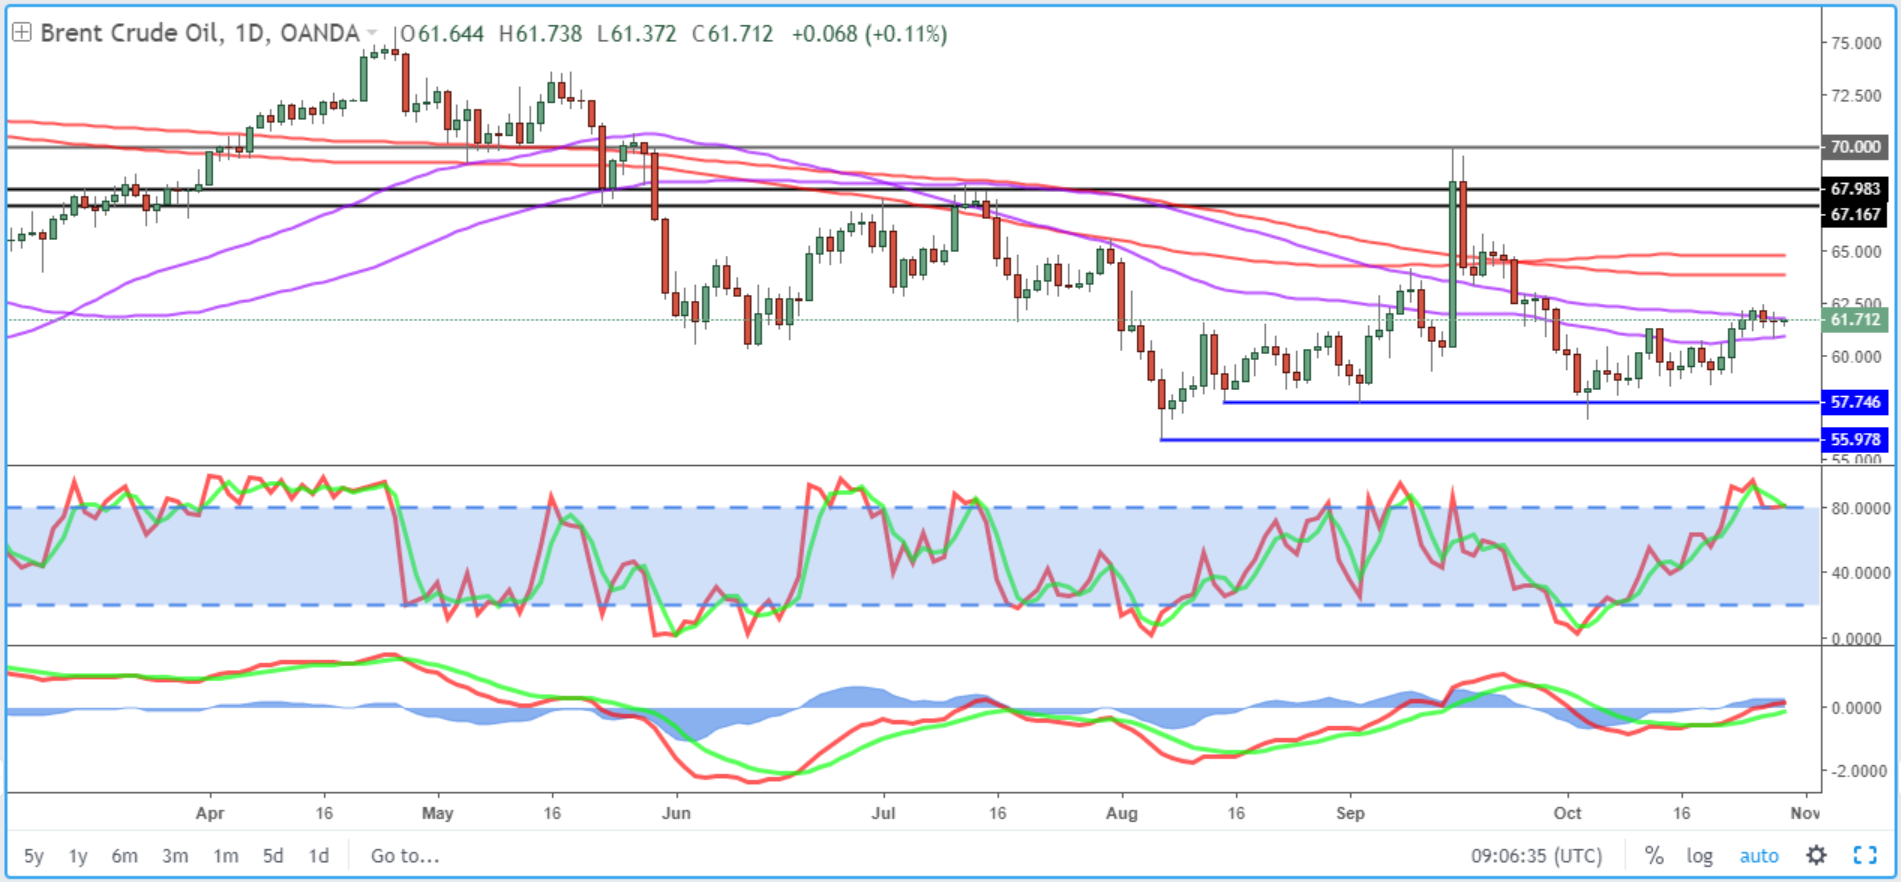Click the Brent Crude Oil, 1D, OANDA title
This screenshot has height=882, width=1901.
(x=200, y=33)
